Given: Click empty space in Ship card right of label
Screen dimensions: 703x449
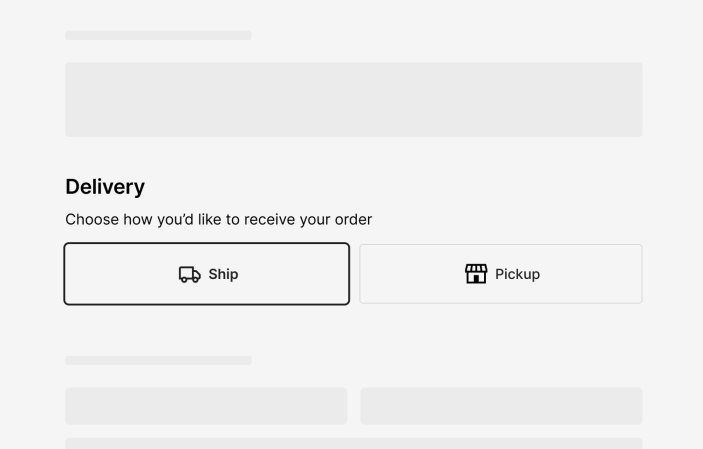Looking at the screenshot, I should 294,274.
